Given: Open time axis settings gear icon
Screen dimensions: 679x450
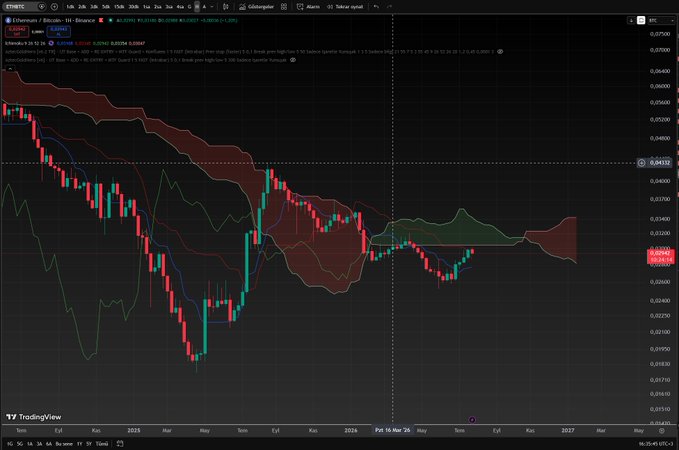Looking at the screenshot, I should click(x=662, y=431).
